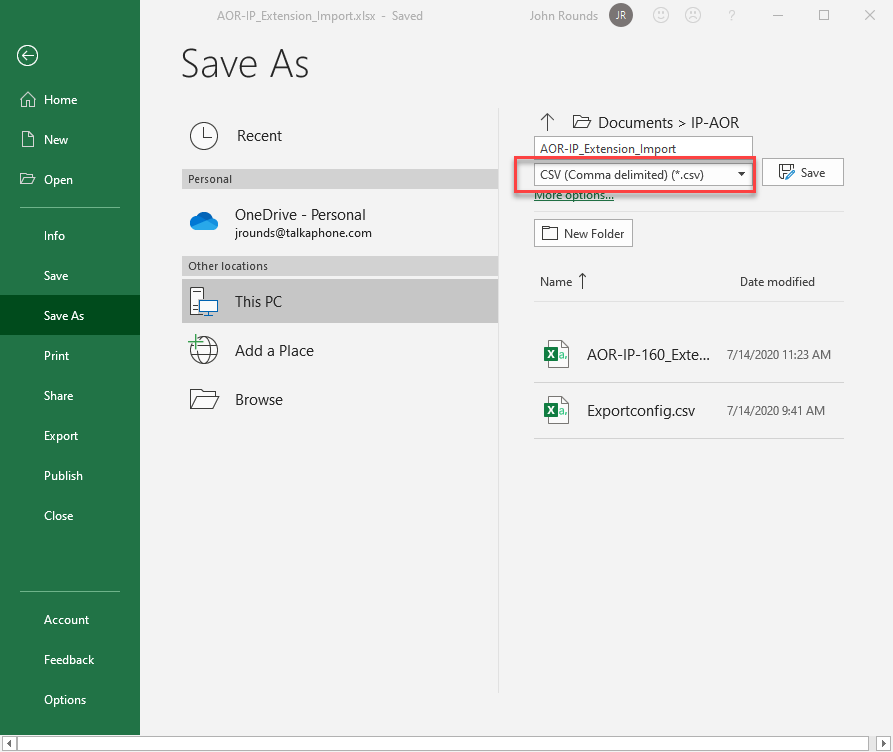The width and height of the screenshot is (893, 752).
Task: Click the question mark help icon
Action: click(733, 16)
